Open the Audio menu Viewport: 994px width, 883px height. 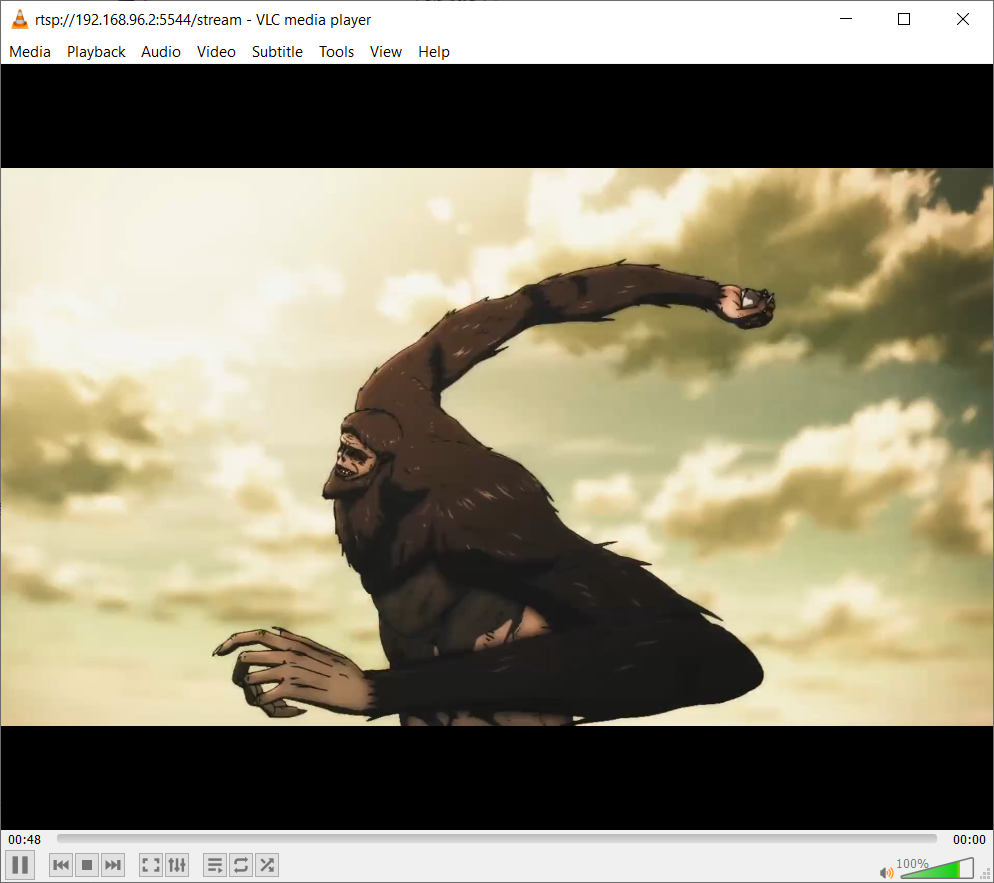[160, 51]
